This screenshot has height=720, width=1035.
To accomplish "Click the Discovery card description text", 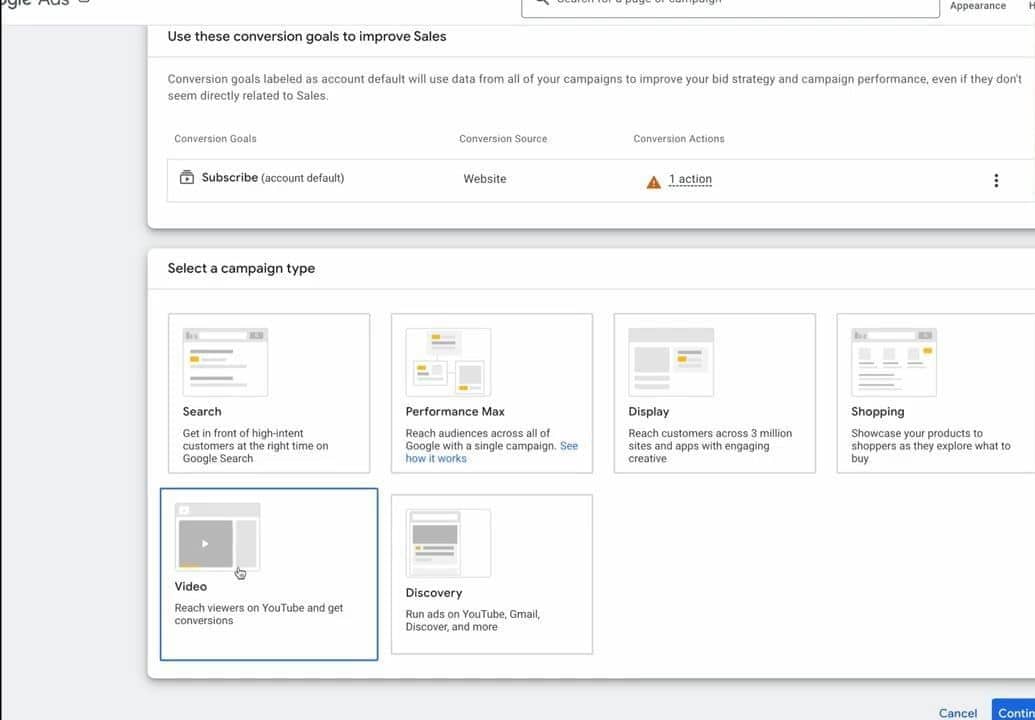I will tap(472, 620).
